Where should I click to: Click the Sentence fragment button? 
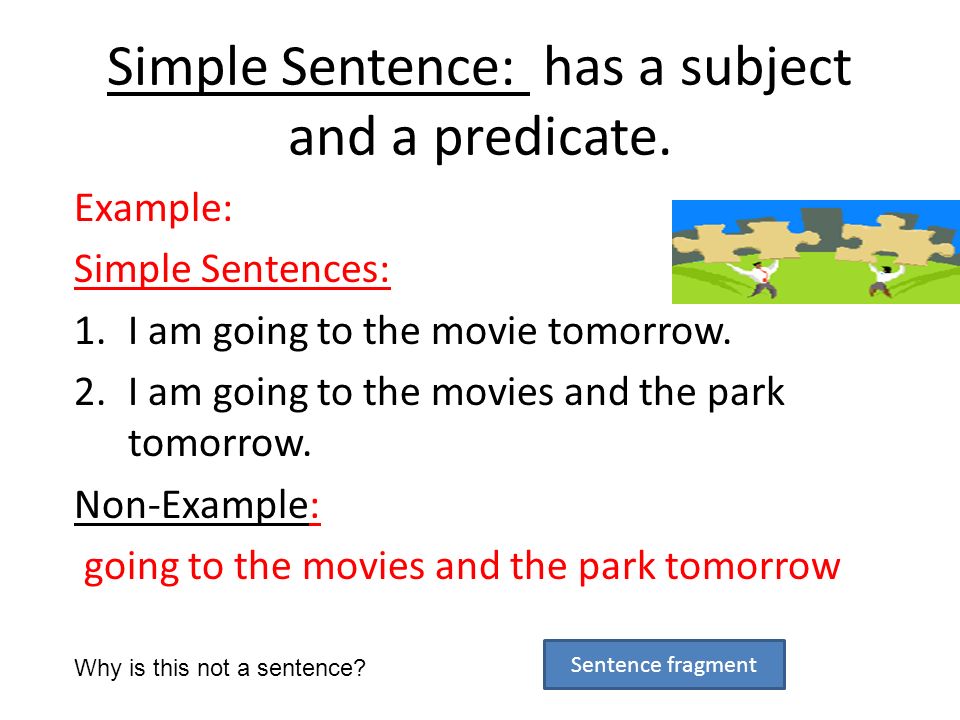point(664,665)
